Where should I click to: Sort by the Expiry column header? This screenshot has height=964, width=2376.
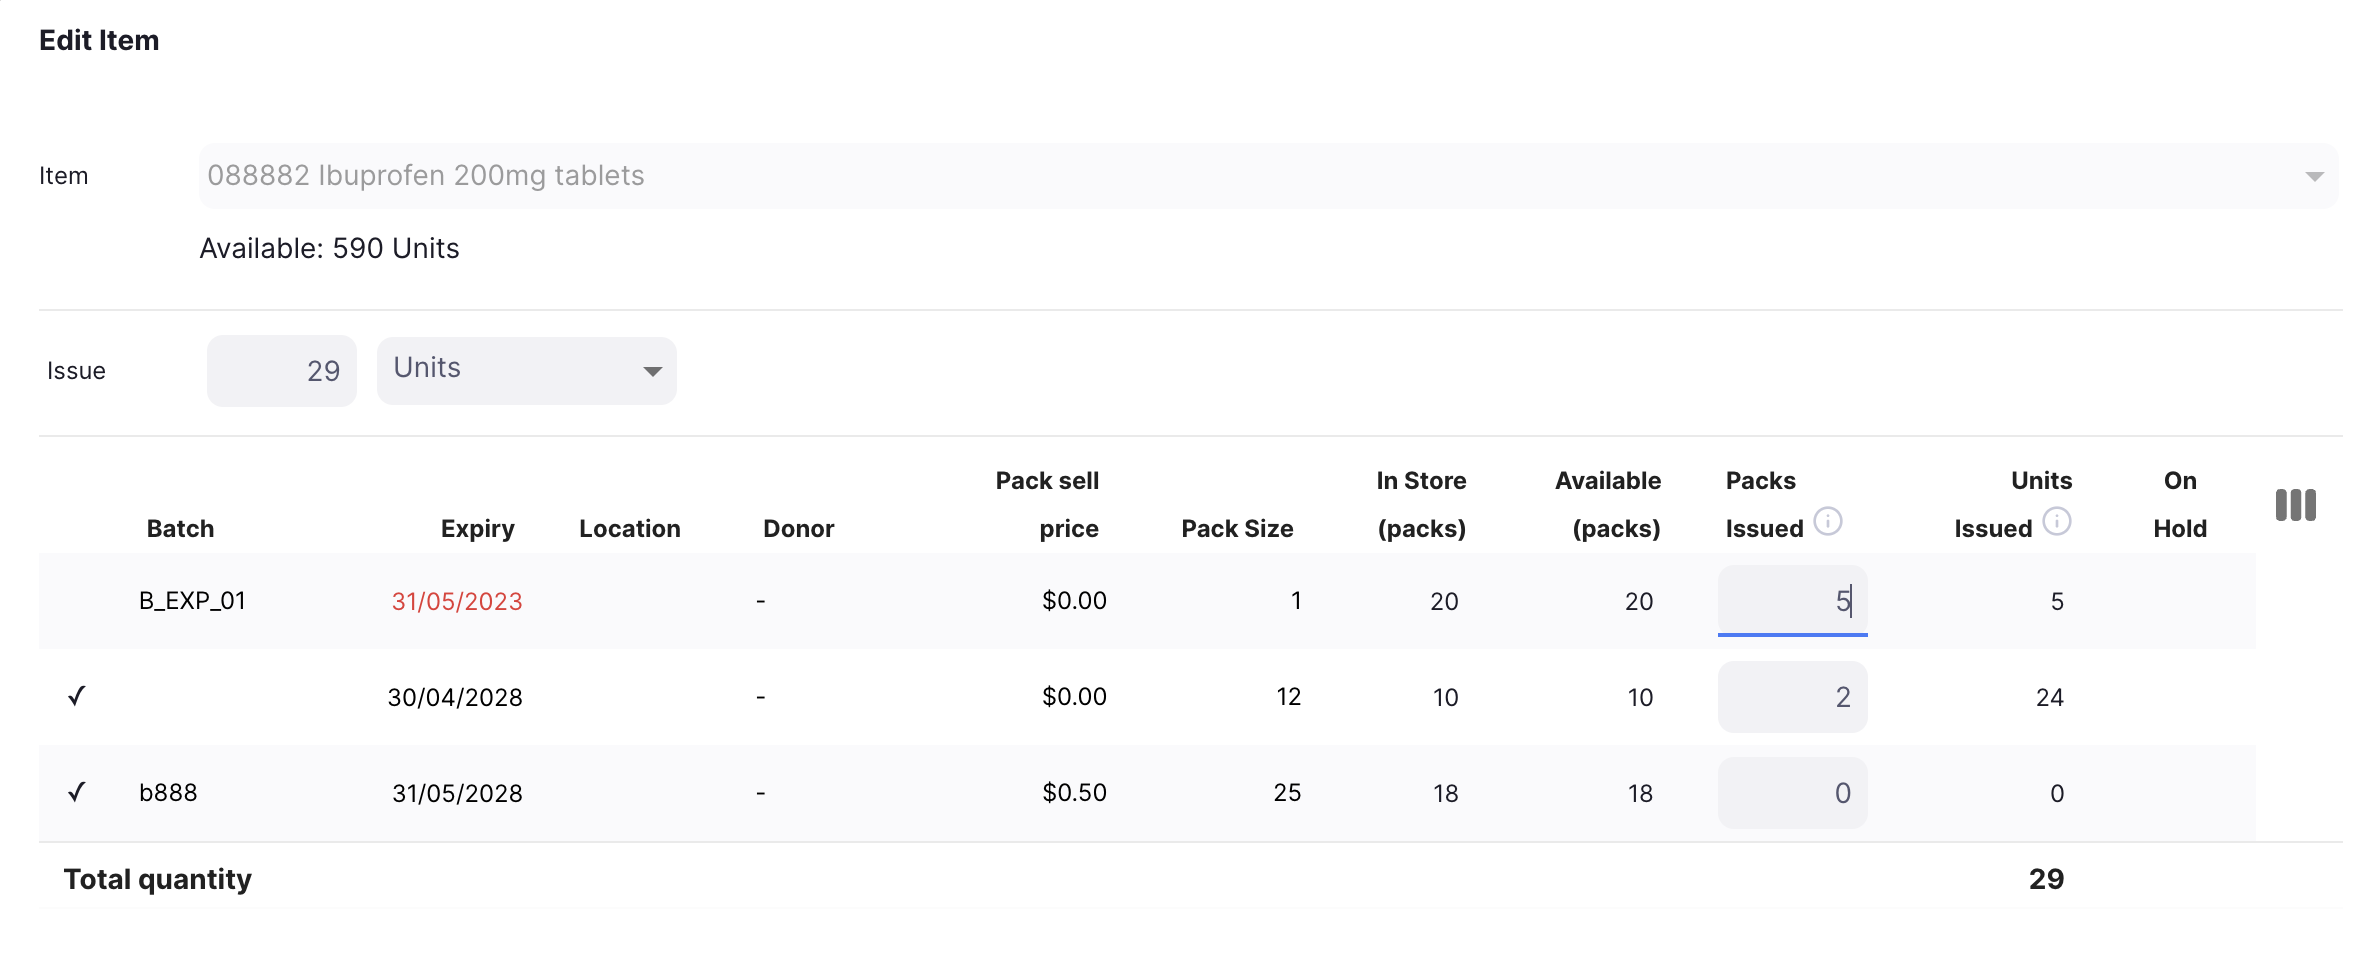point(477,528)
